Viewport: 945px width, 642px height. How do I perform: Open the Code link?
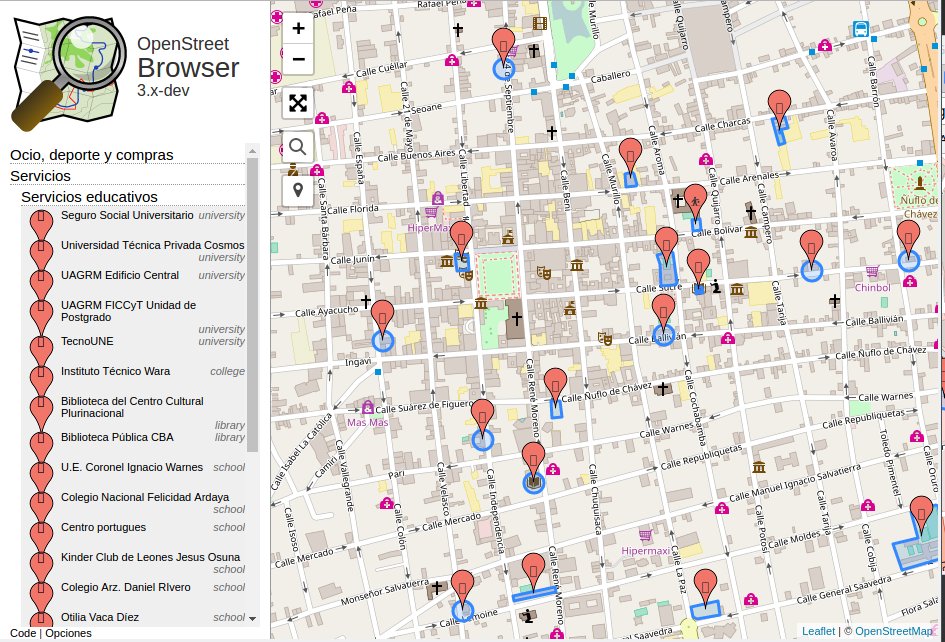pos(22,633)
